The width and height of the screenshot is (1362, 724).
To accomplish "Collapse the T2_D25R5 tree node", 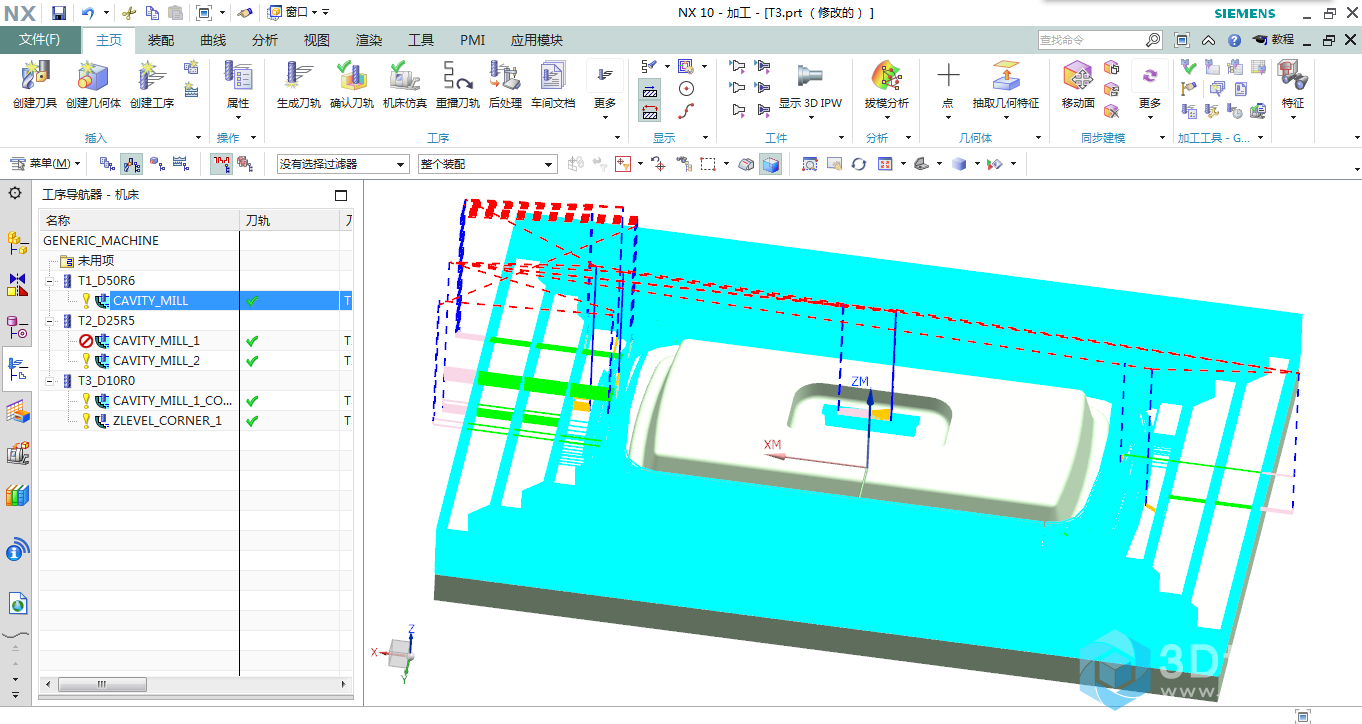I will point(50,320).
